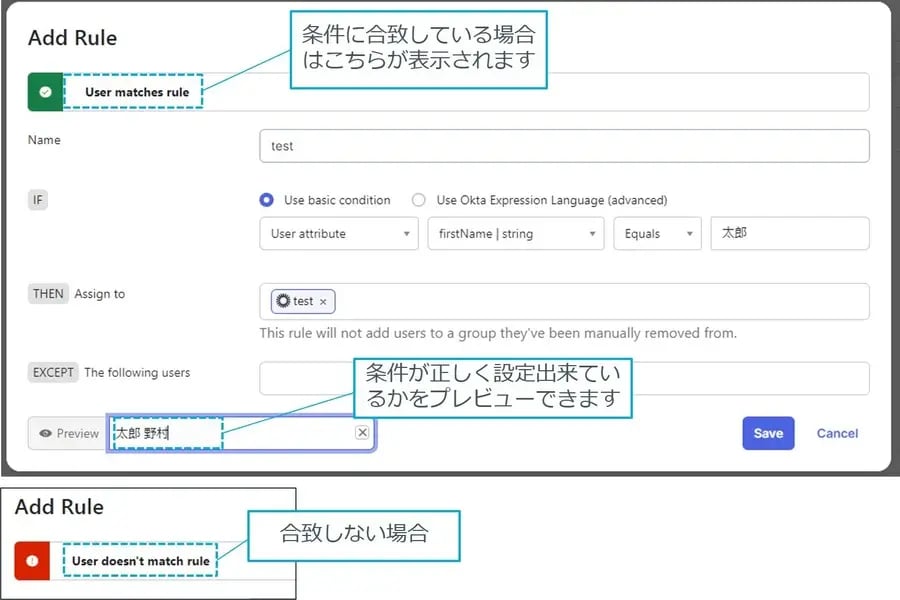
Task: Click the red alert icon in lower banner
Action: pos(32,561)
